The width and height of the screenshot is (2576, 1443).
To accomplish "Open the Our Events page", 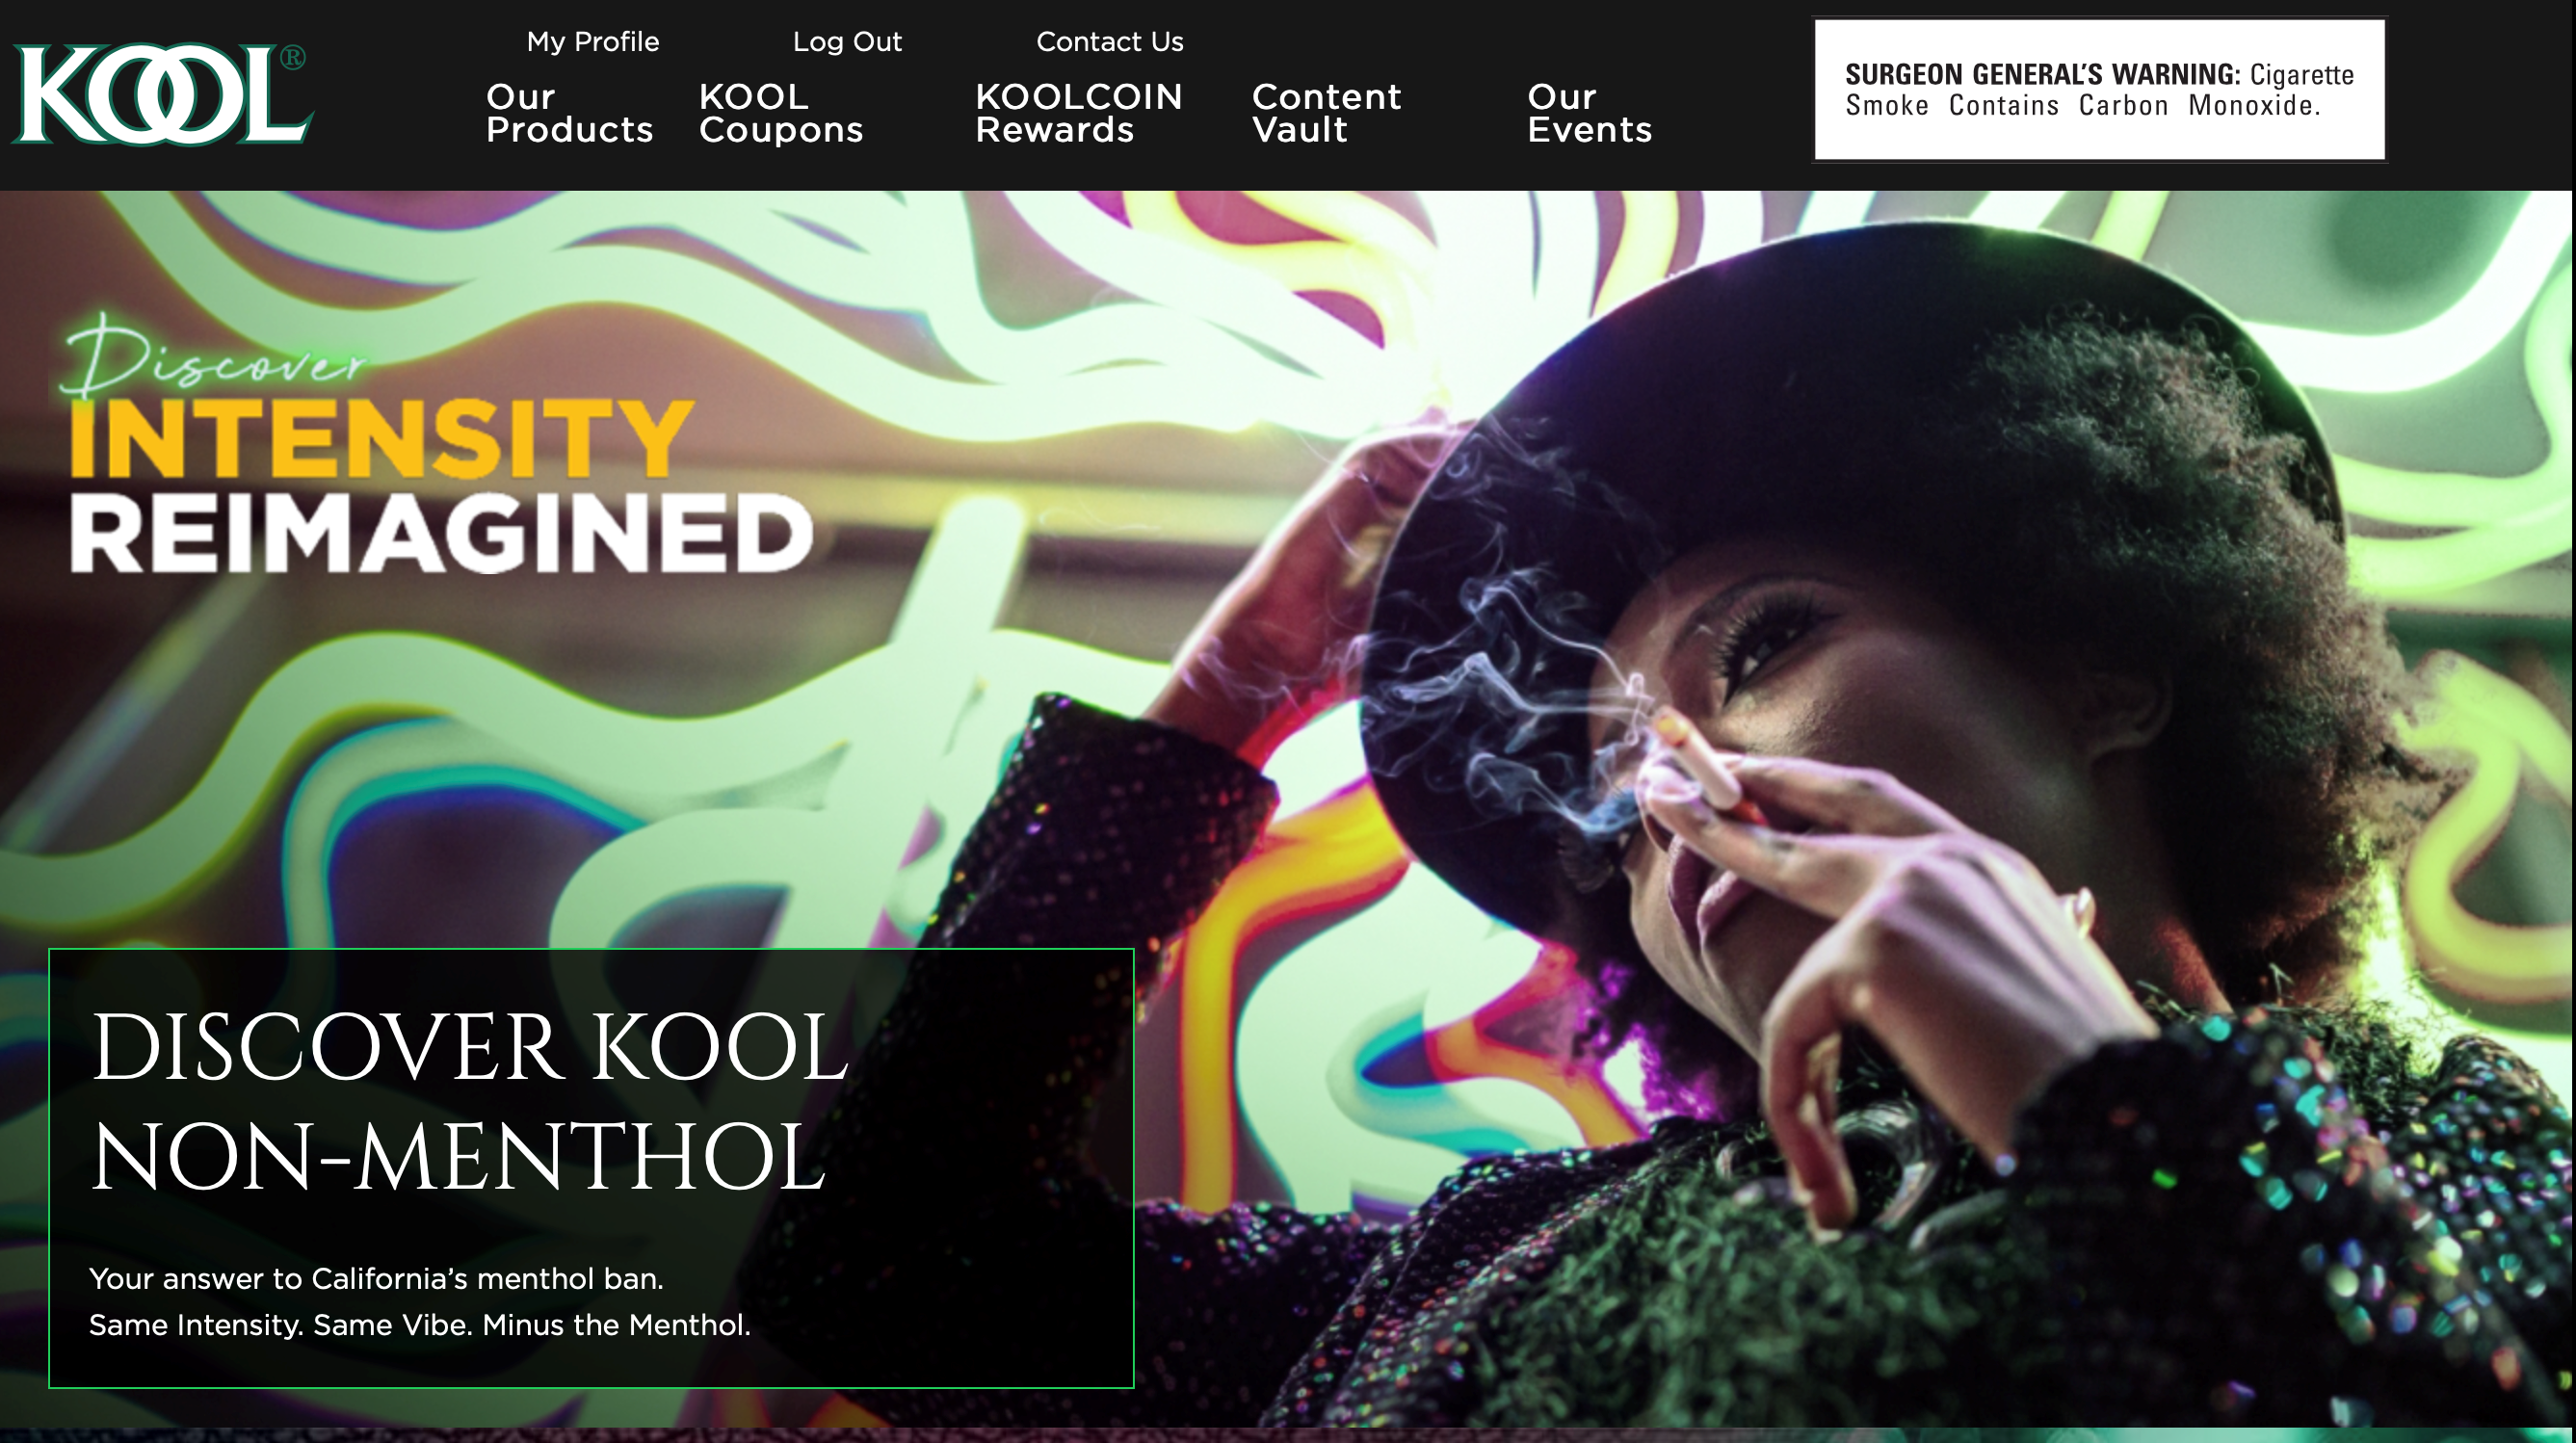I will [1589, 113].
